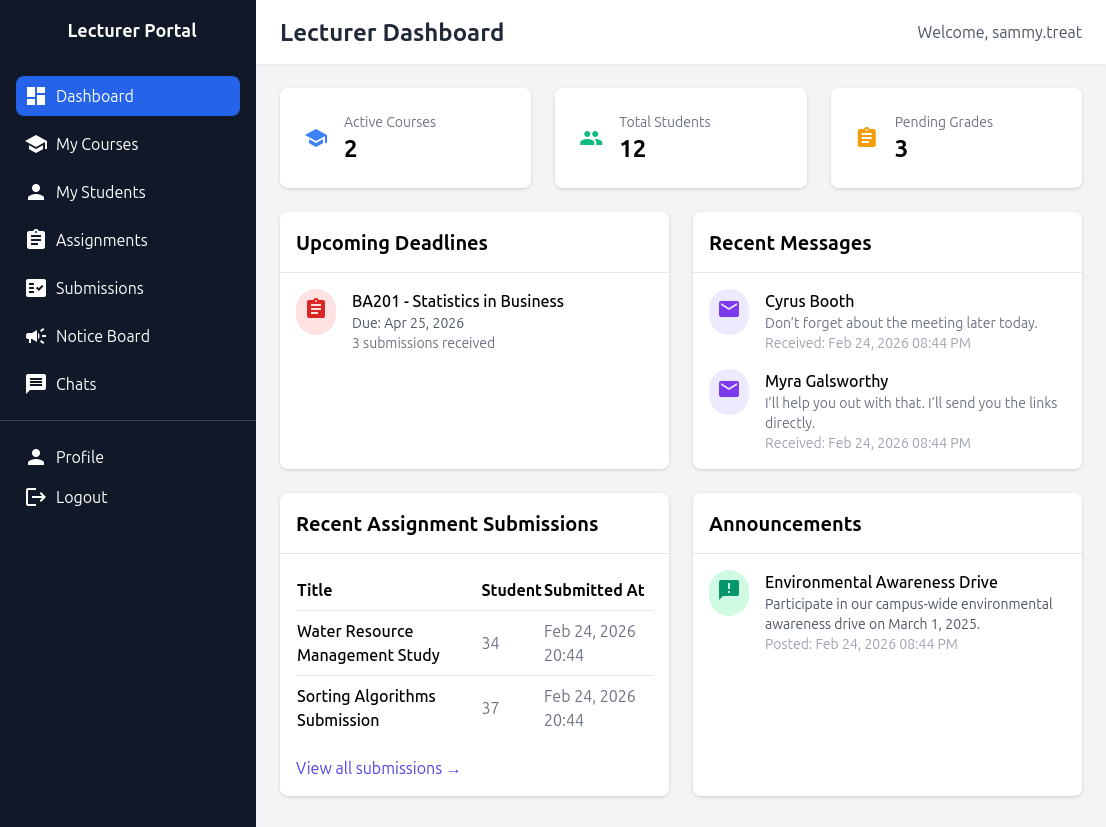Select the Total Students card
Screen dimensions: 1106x827
point(680,138)
